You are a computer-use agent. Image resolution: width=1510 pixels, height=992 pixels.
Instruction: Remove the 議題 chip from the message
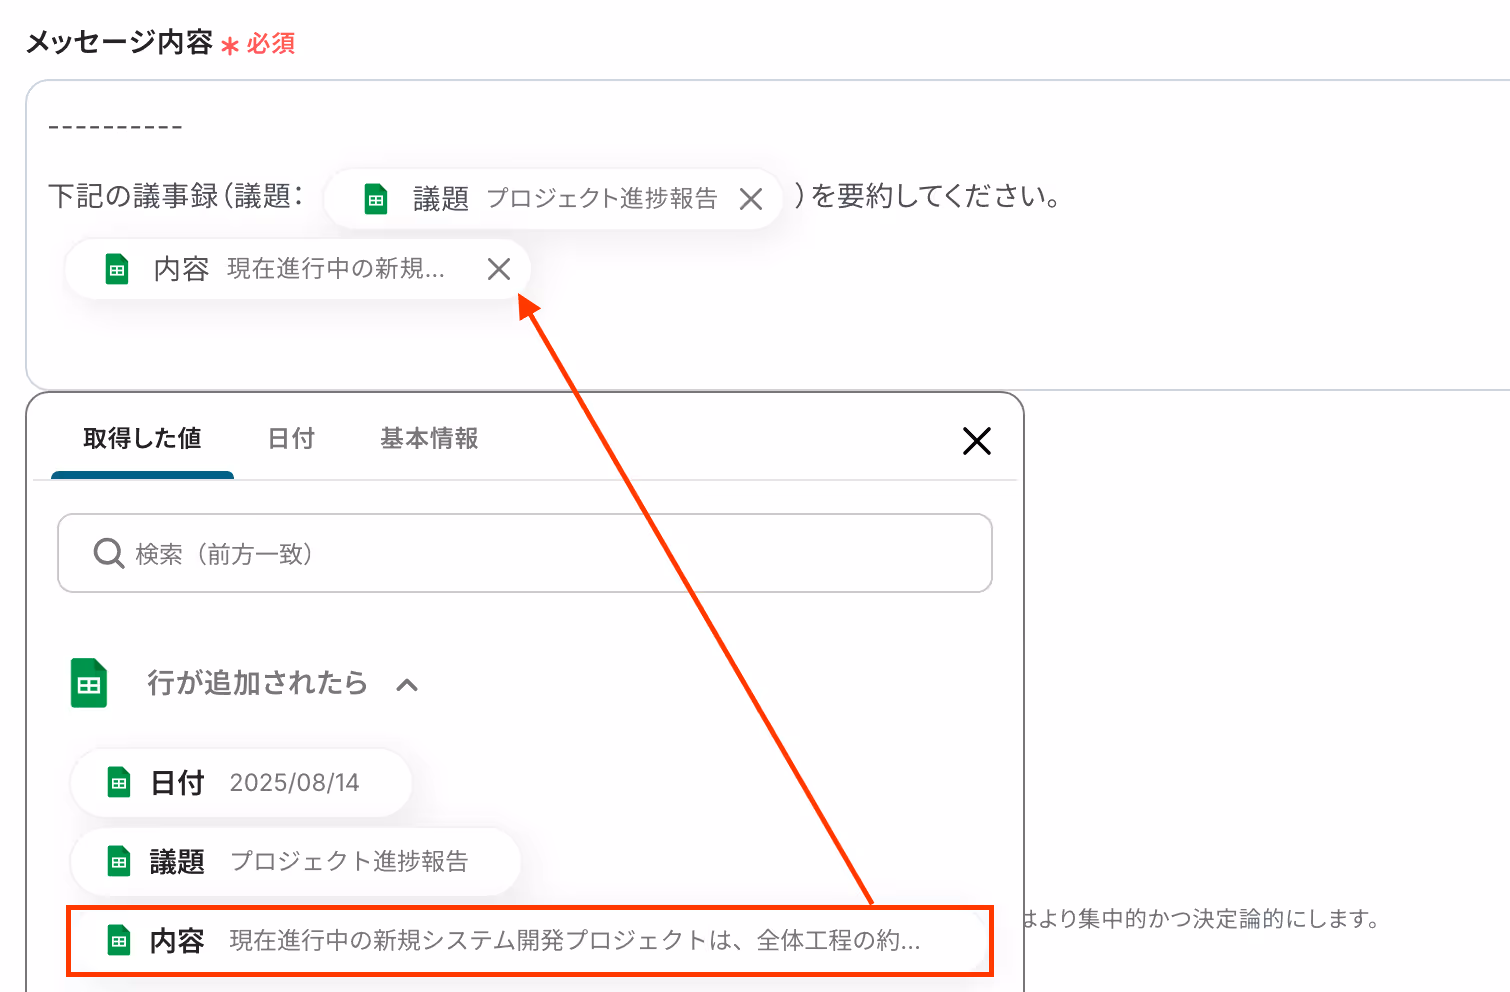click(x=751, y=199)
